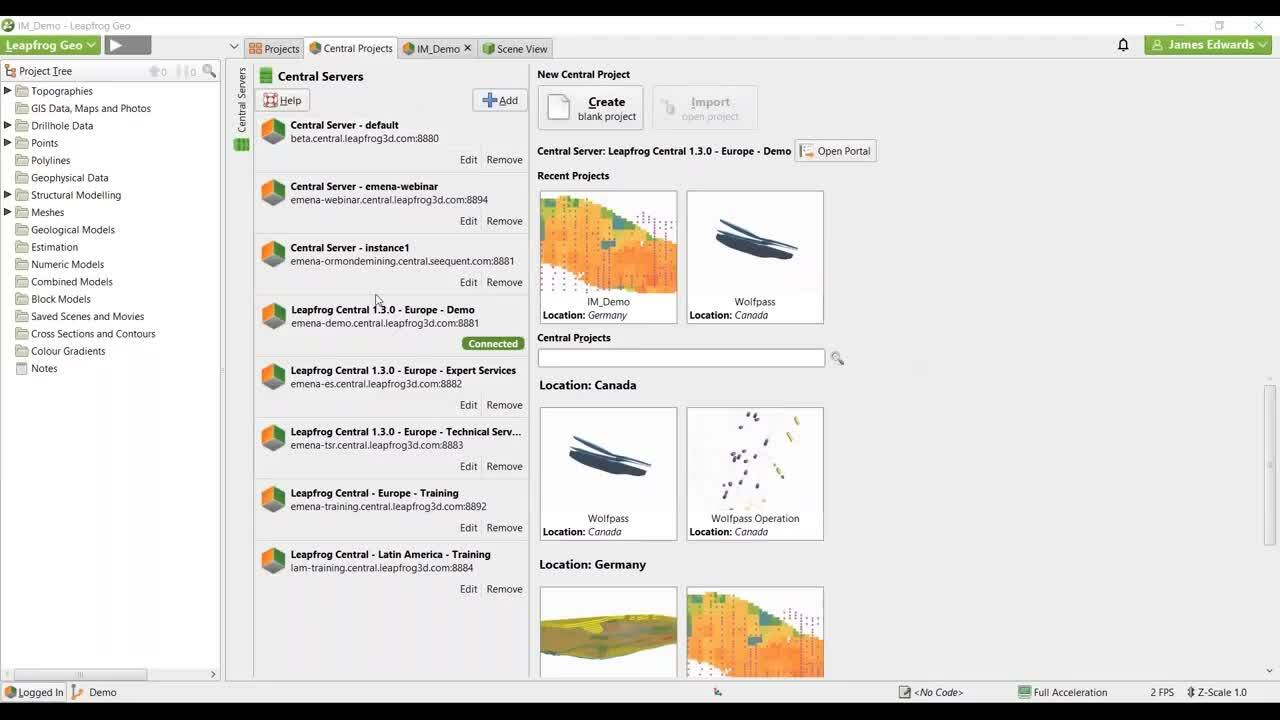Open Wolfpass Operation project thumbnail
Screen dimensions: 1280x720
click(755, 474)
